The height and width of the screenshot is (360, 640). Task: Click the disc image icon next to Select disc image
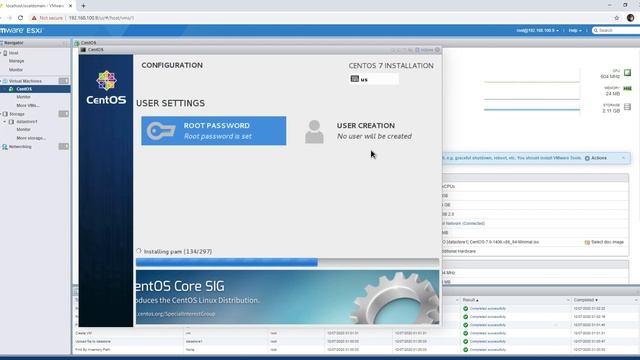(x=587, y=242)
